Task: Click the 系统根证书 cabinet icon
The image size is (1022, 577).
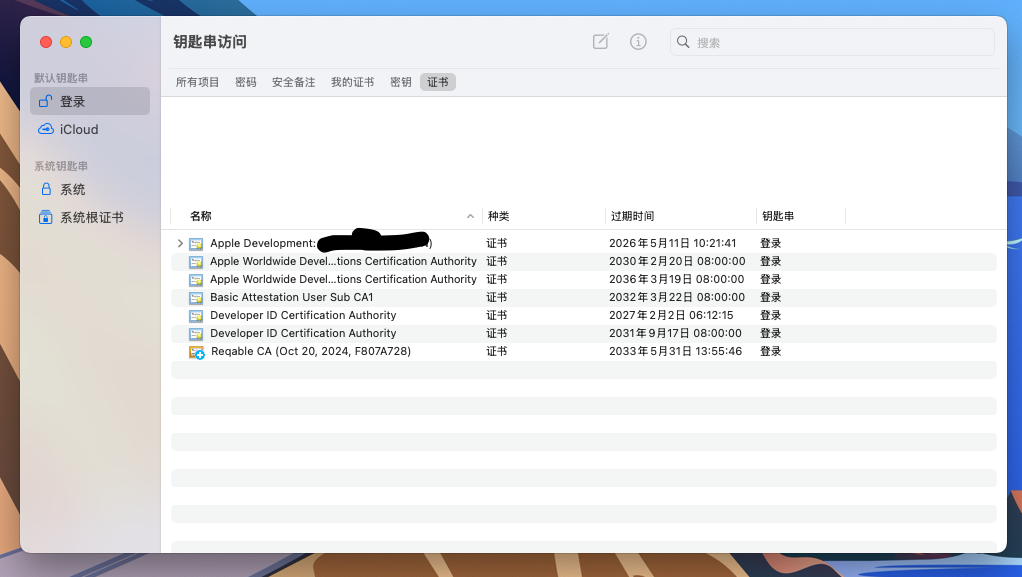Action: (x=46, y=217)
